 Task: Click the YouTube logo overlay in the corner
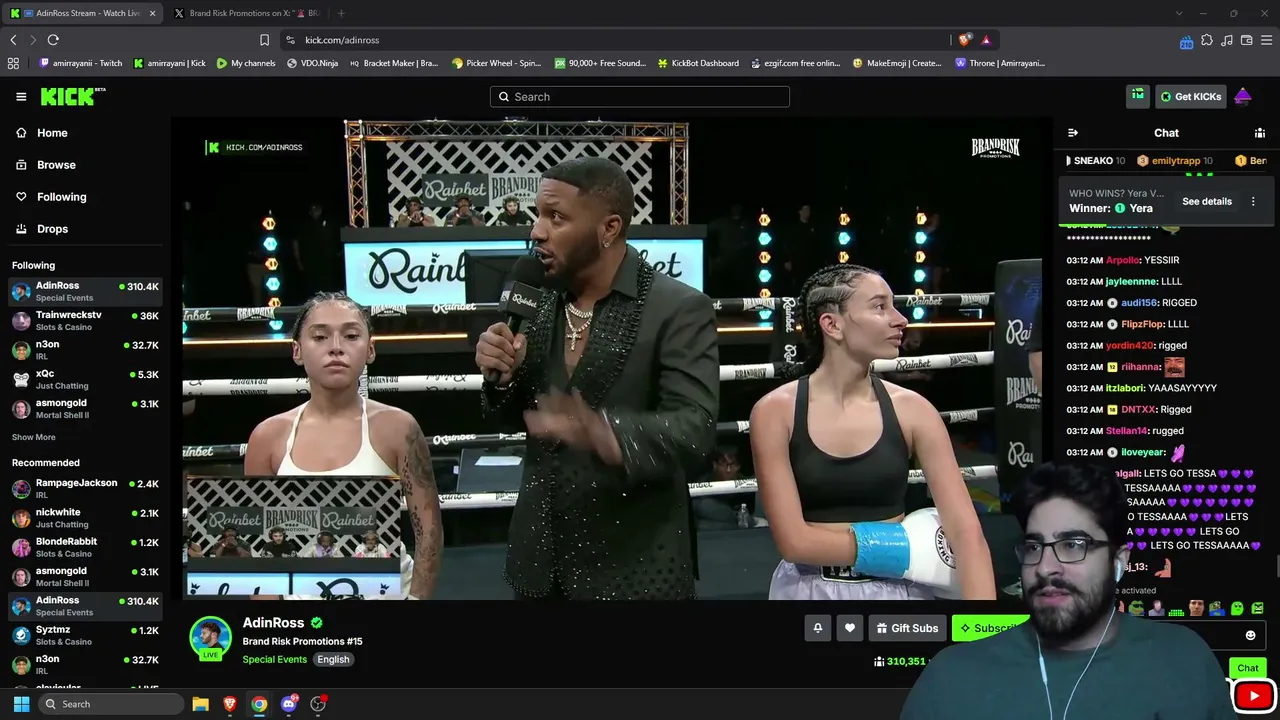click(1253, 695)
